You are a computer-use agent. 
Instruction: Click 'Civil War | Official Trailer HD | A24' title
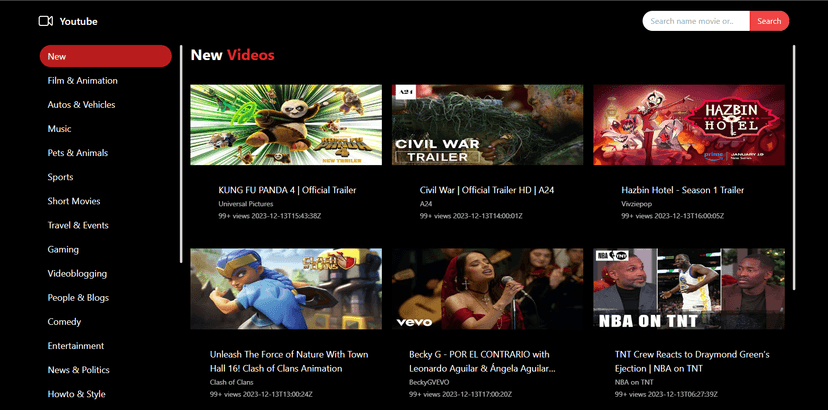tap(487, 190)
